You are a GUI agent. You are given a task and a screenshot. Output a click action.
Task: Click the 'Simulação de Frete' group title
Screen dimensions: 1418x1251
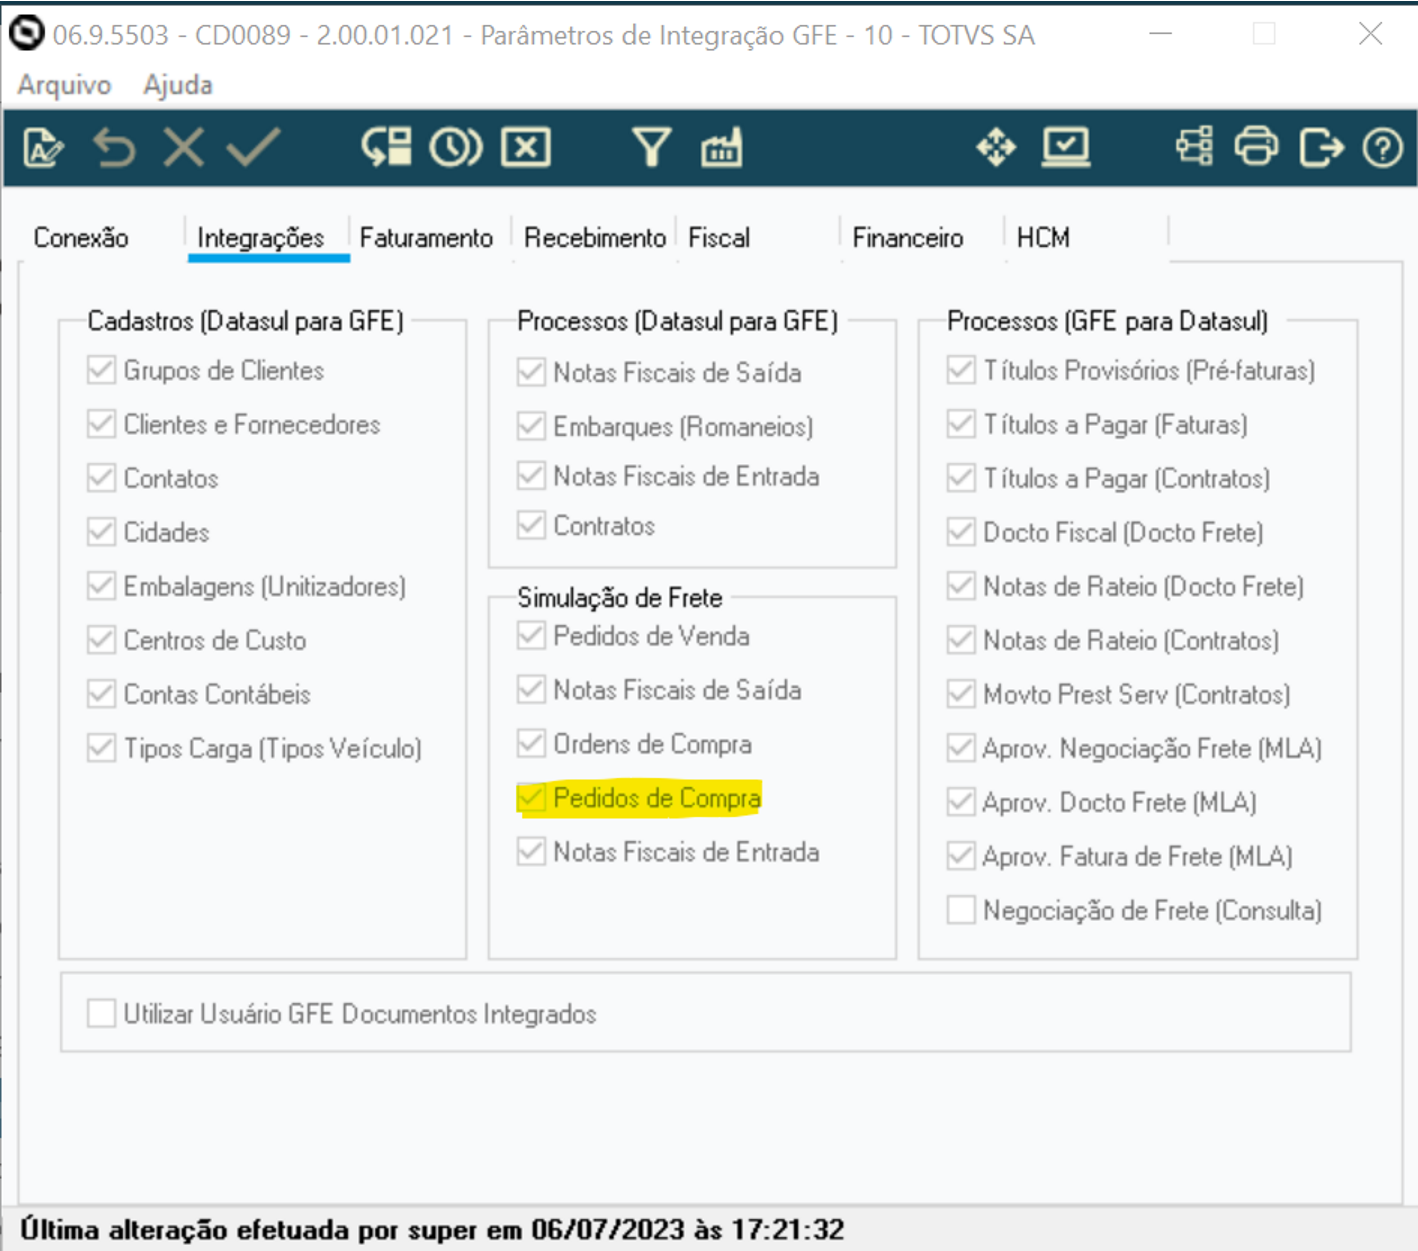tap(620, 598)
